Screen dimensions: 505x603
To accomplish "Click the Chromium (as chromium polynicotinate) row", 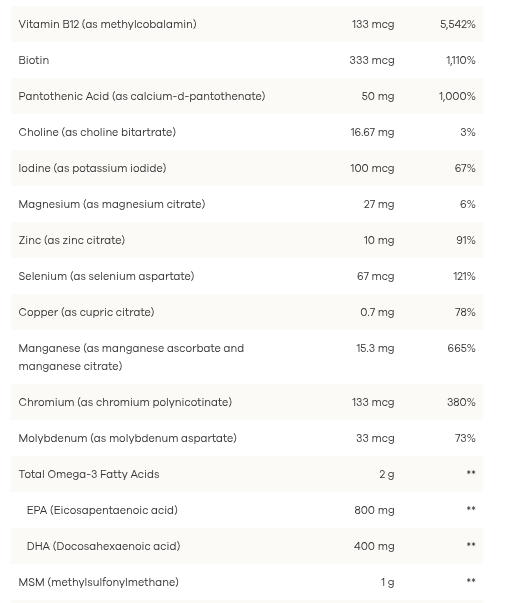I will click(247, 402).
